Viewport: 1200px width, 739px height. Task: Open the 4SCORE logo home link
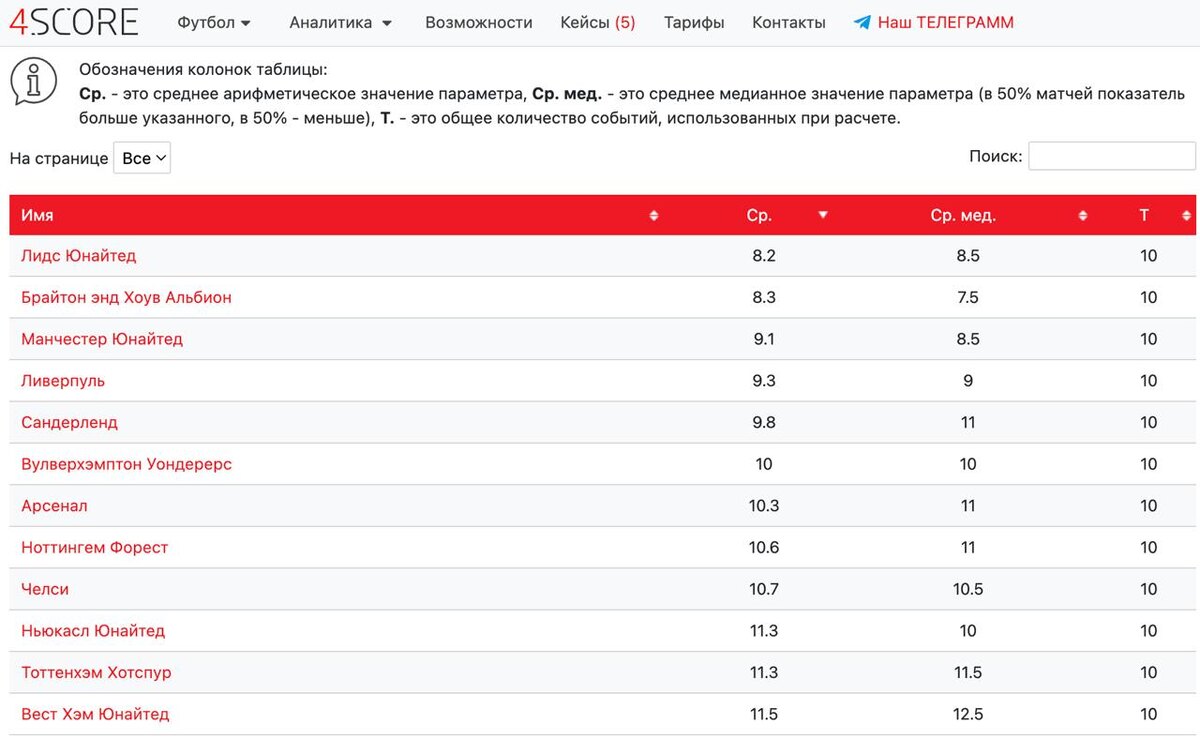pyautogui.click(x=74, y=22)
